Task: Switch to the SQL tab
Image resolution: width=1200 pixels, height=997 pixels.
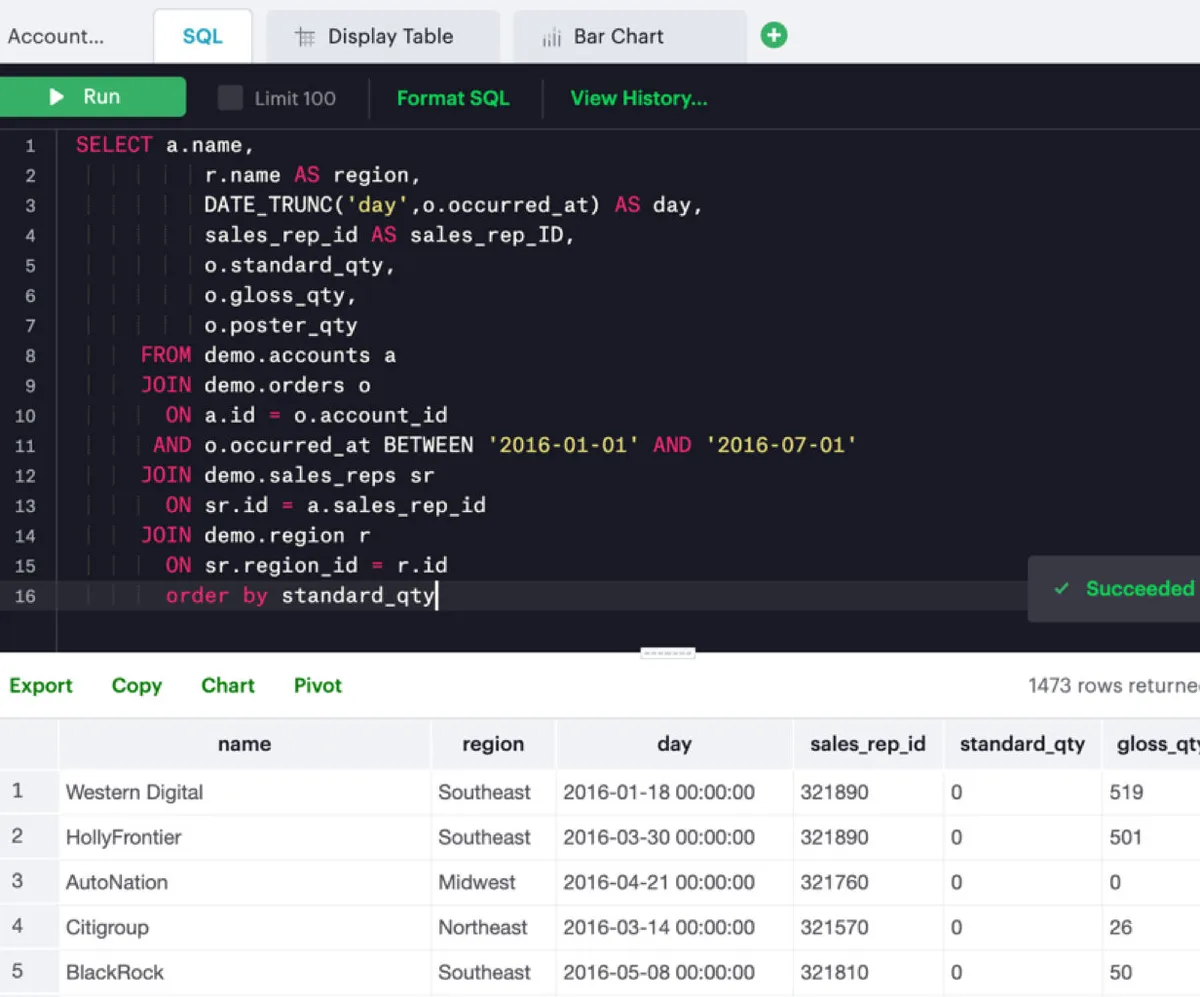Action: 202,37
